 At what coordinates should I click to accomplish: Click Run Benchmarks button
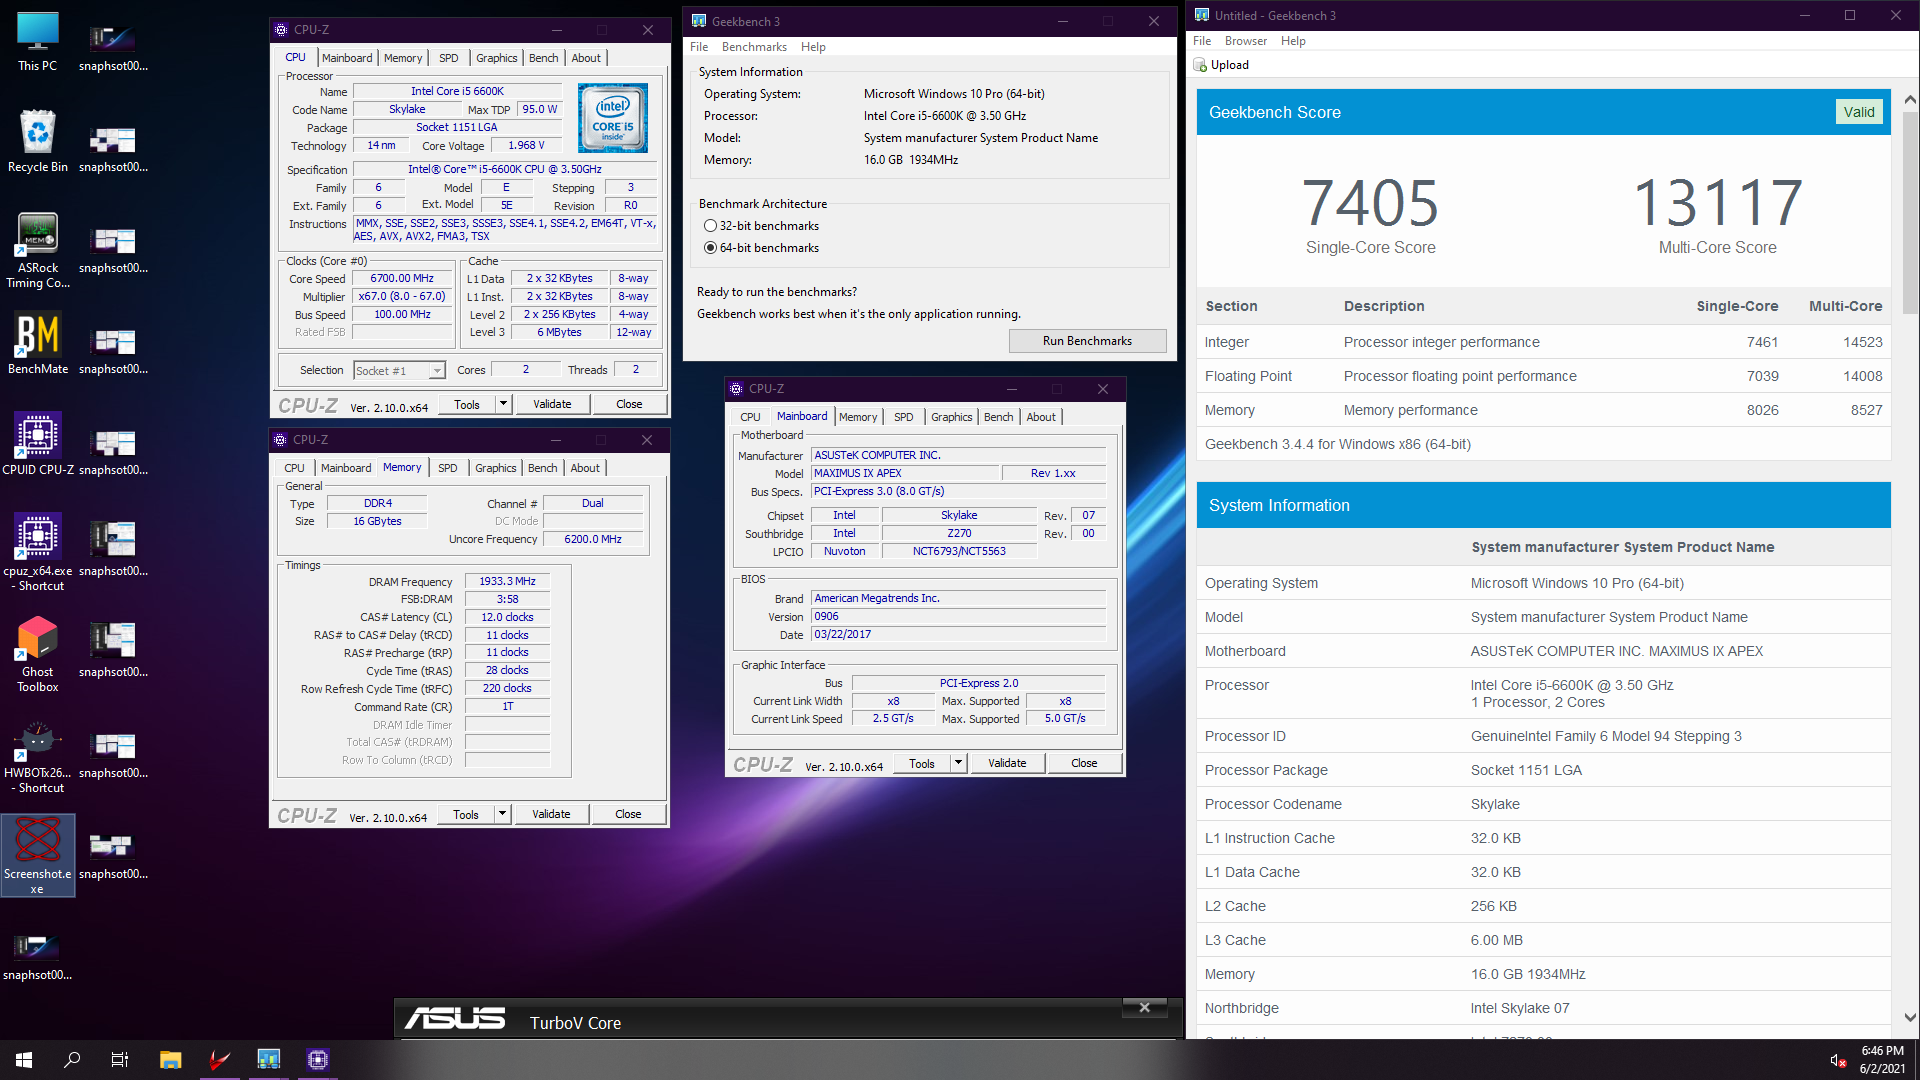click(1087, 341)
